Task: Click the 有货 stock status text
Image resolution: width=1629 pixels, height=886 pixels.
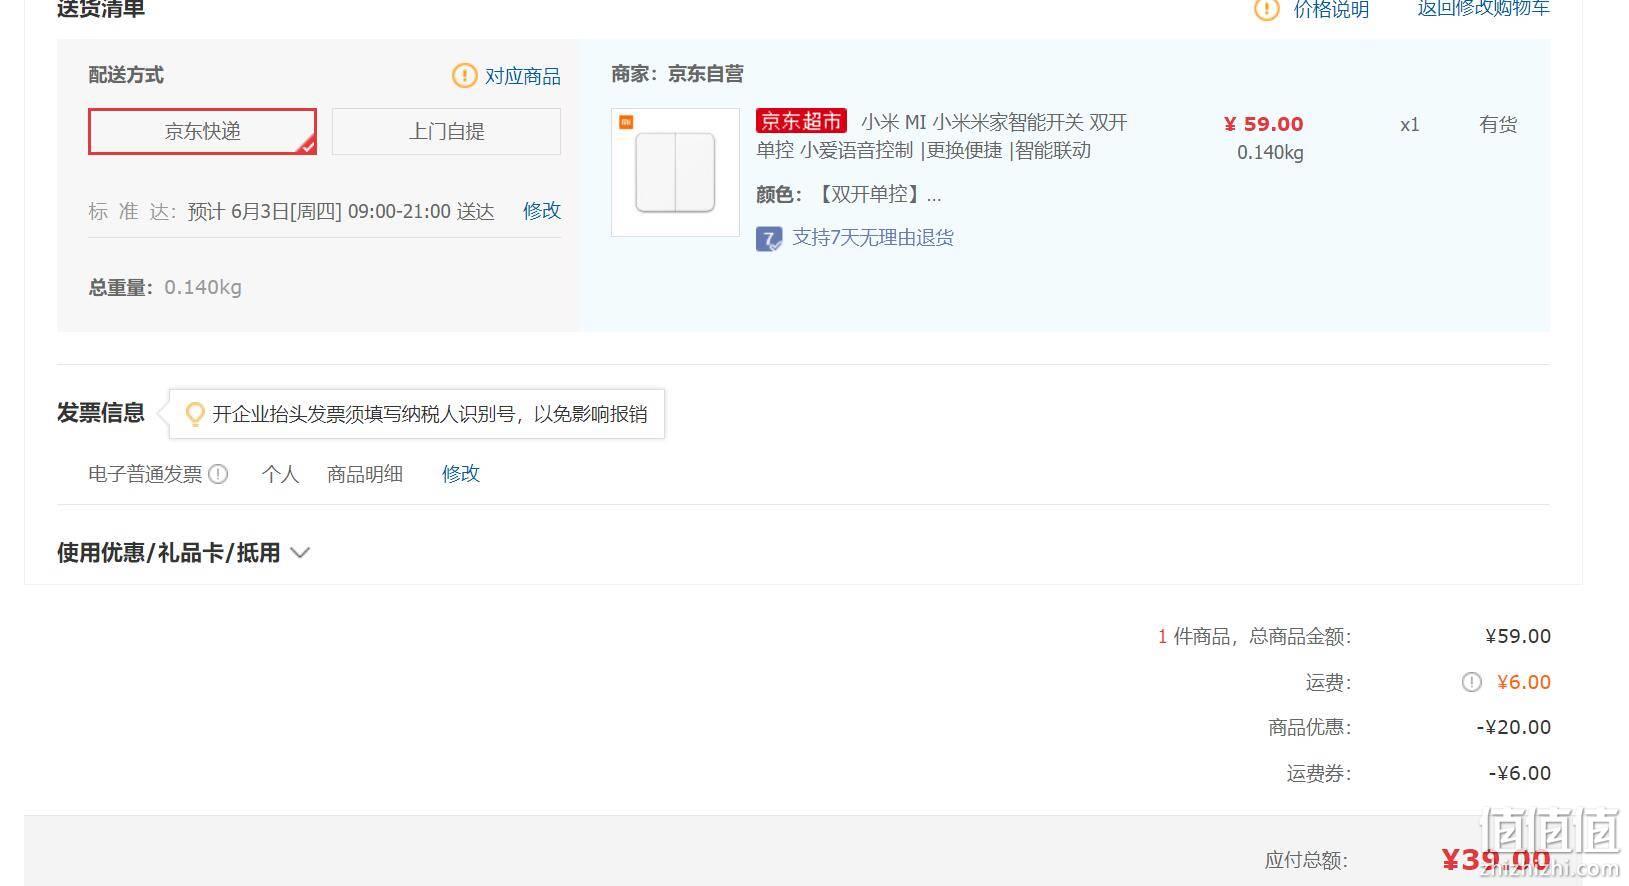Action: point(1498,125)
